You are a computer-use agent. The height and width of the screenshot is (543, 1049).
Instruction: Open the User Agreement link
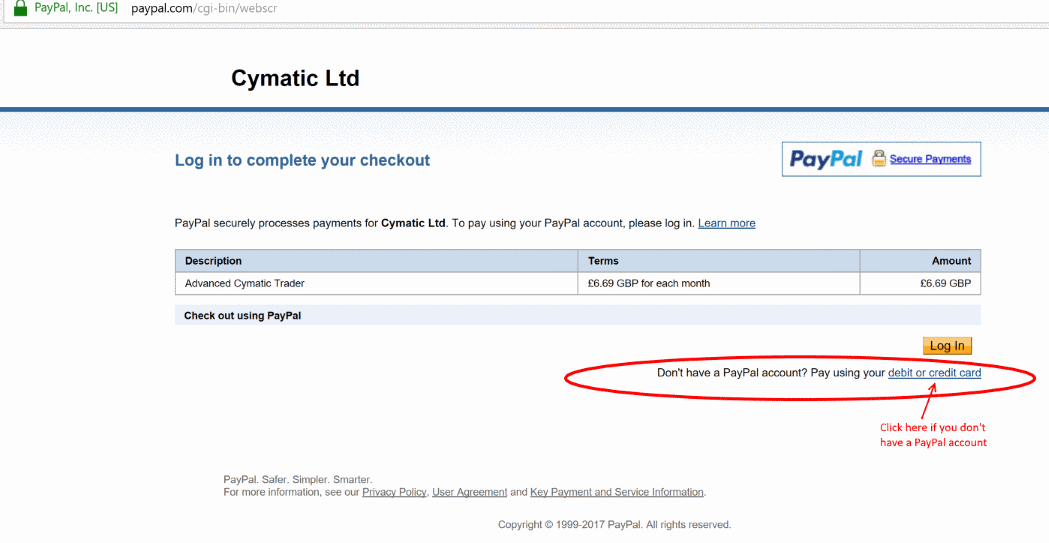470,492
